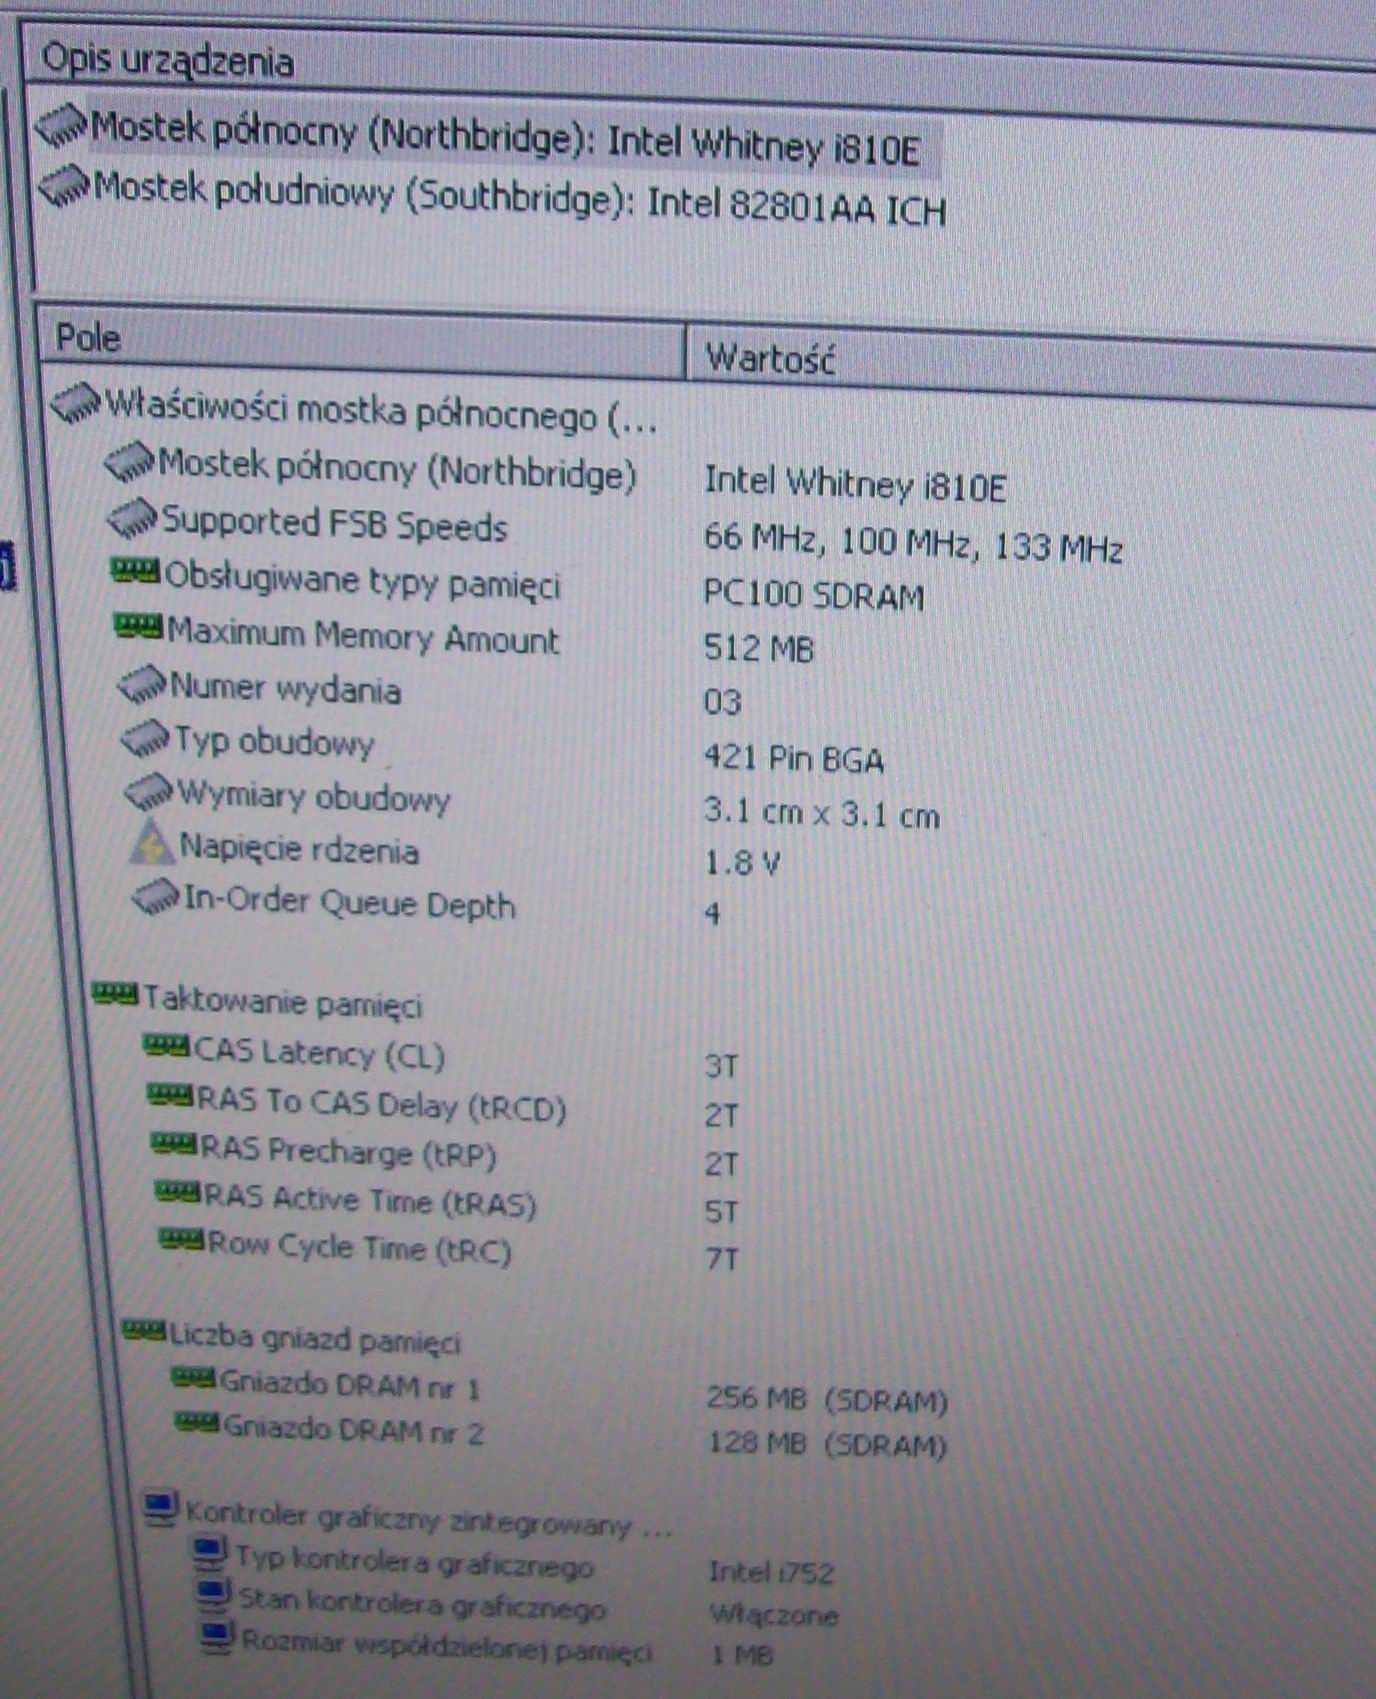Screen dimensions: 1376x1699
Task: Click the chip icon beside Mostek południowy device entry
Action: pos(64,185)
